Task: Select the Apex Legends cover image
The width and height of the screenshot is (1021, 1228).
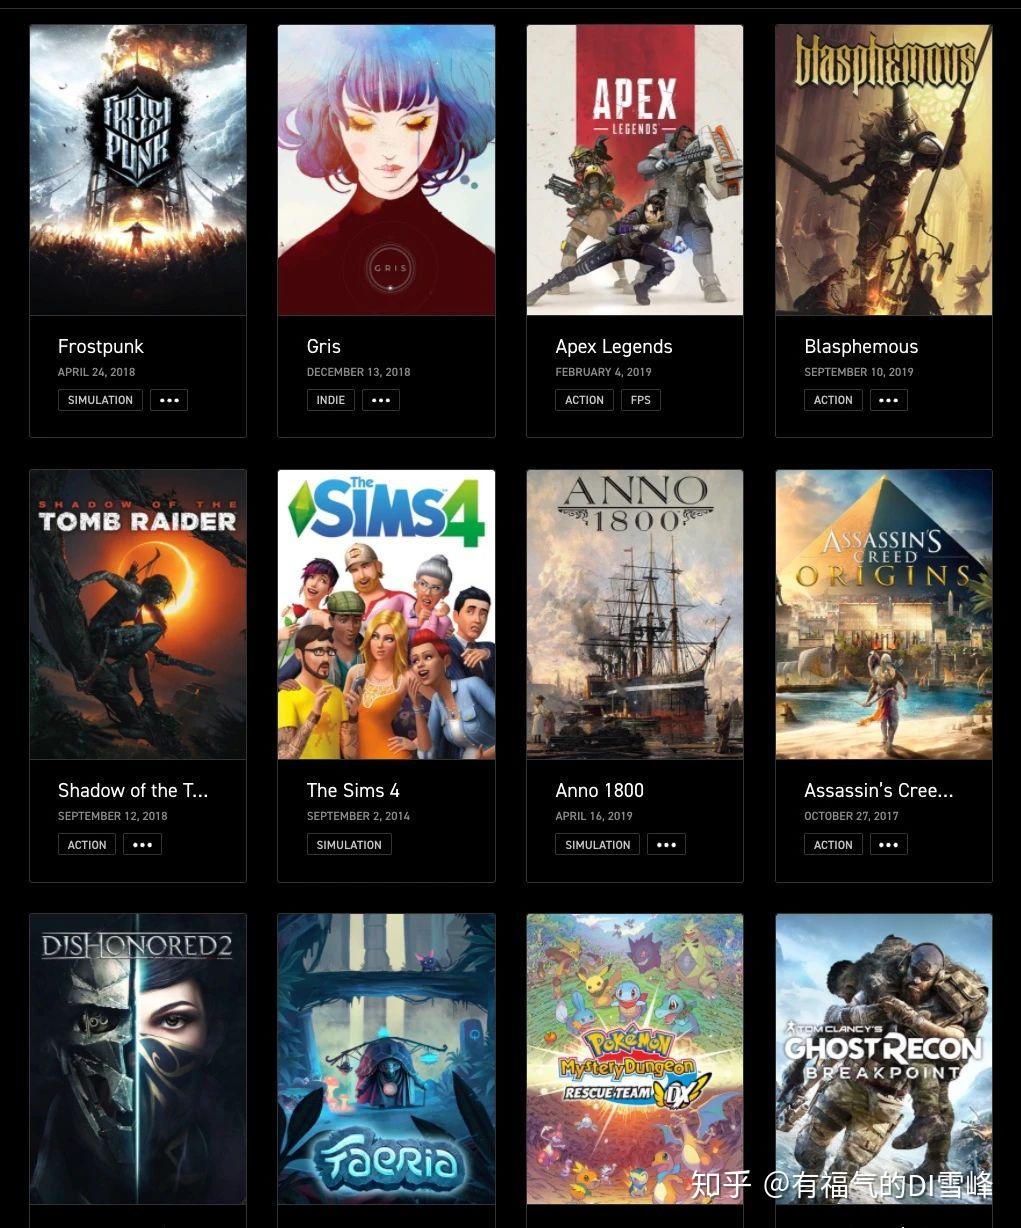Action: coord(635,170)
